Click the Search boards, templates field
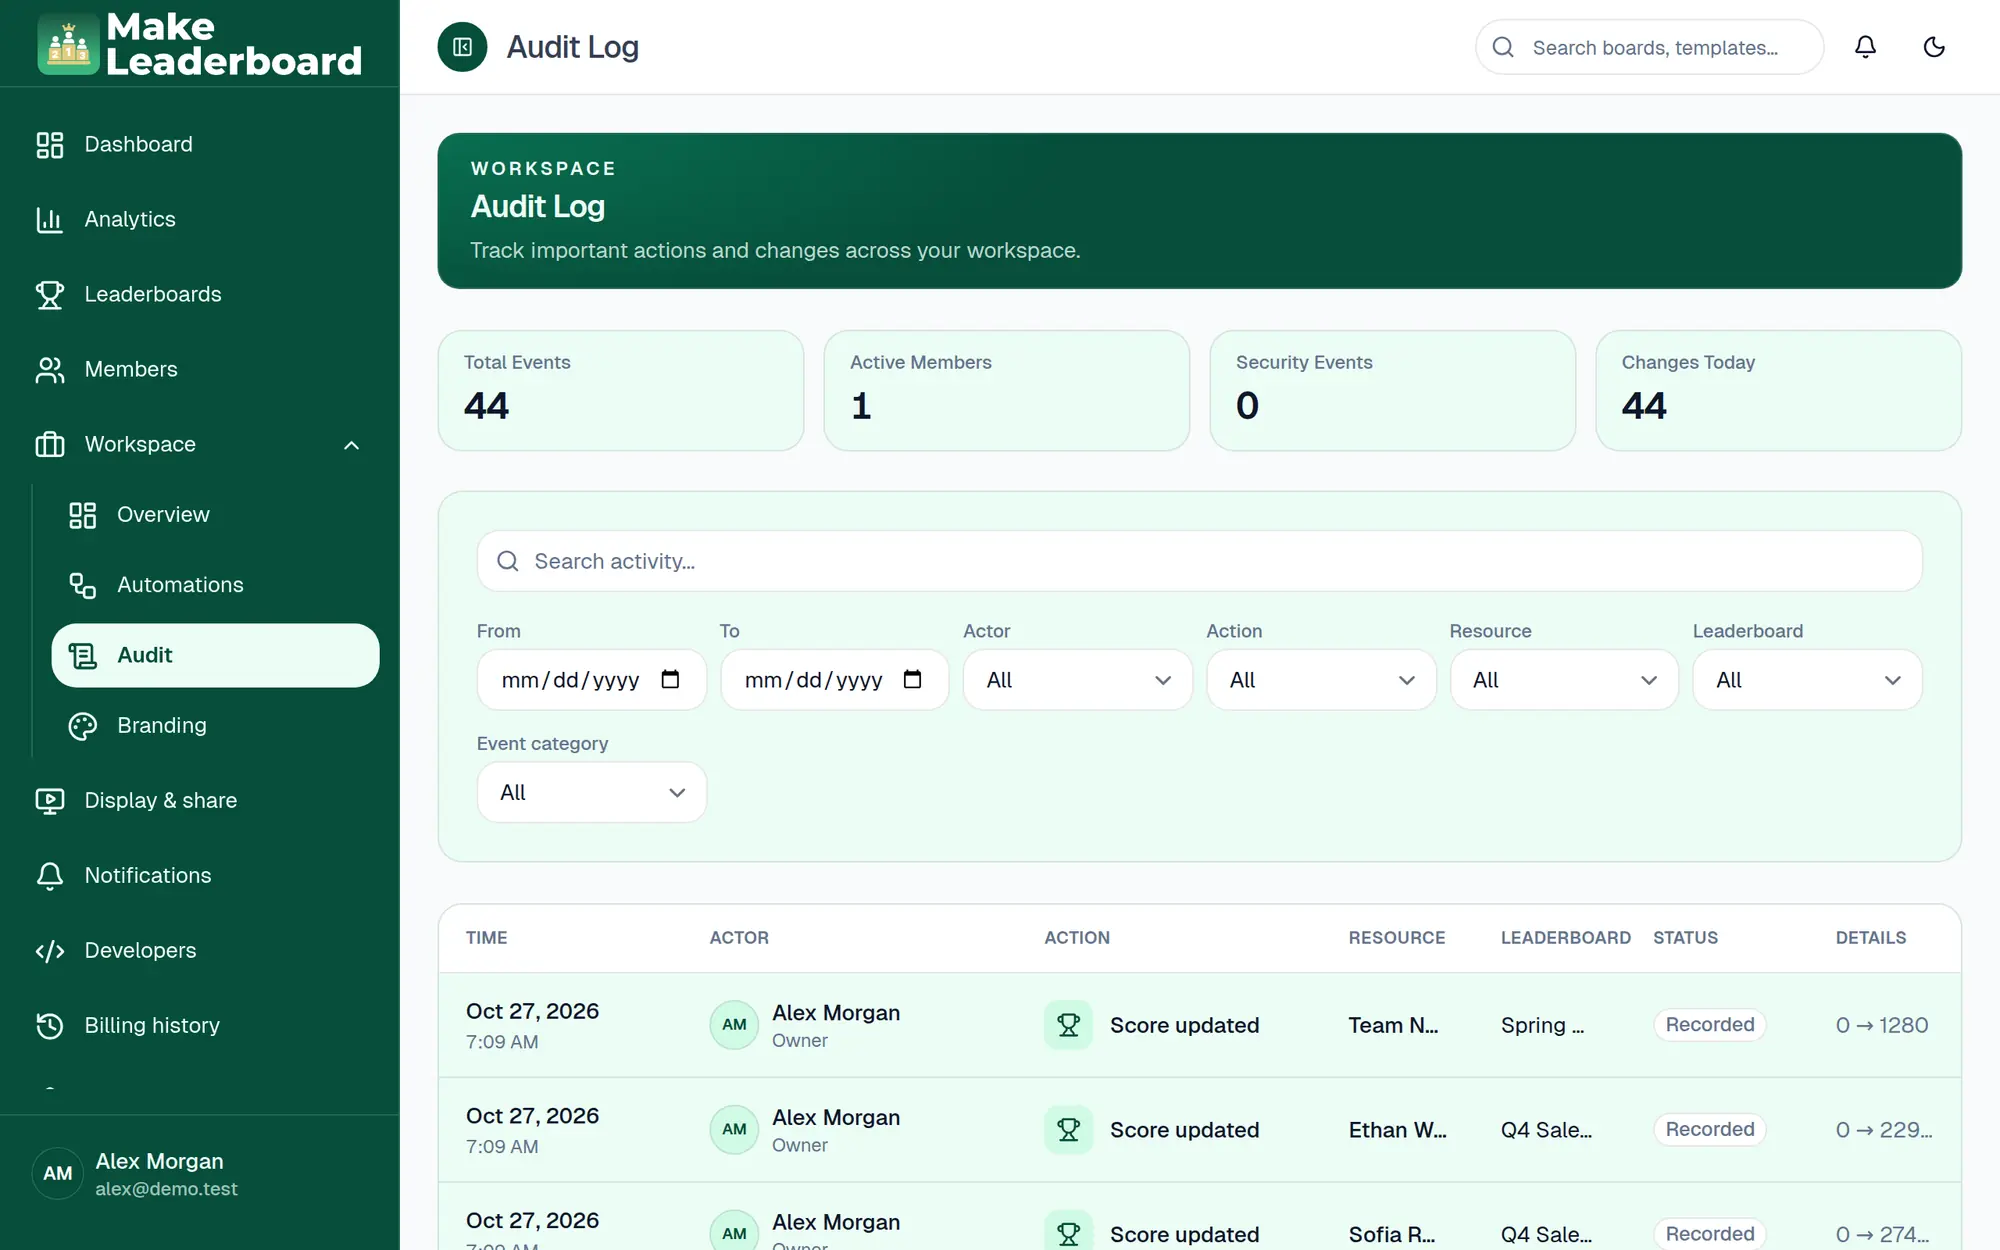 [1649, 47]
